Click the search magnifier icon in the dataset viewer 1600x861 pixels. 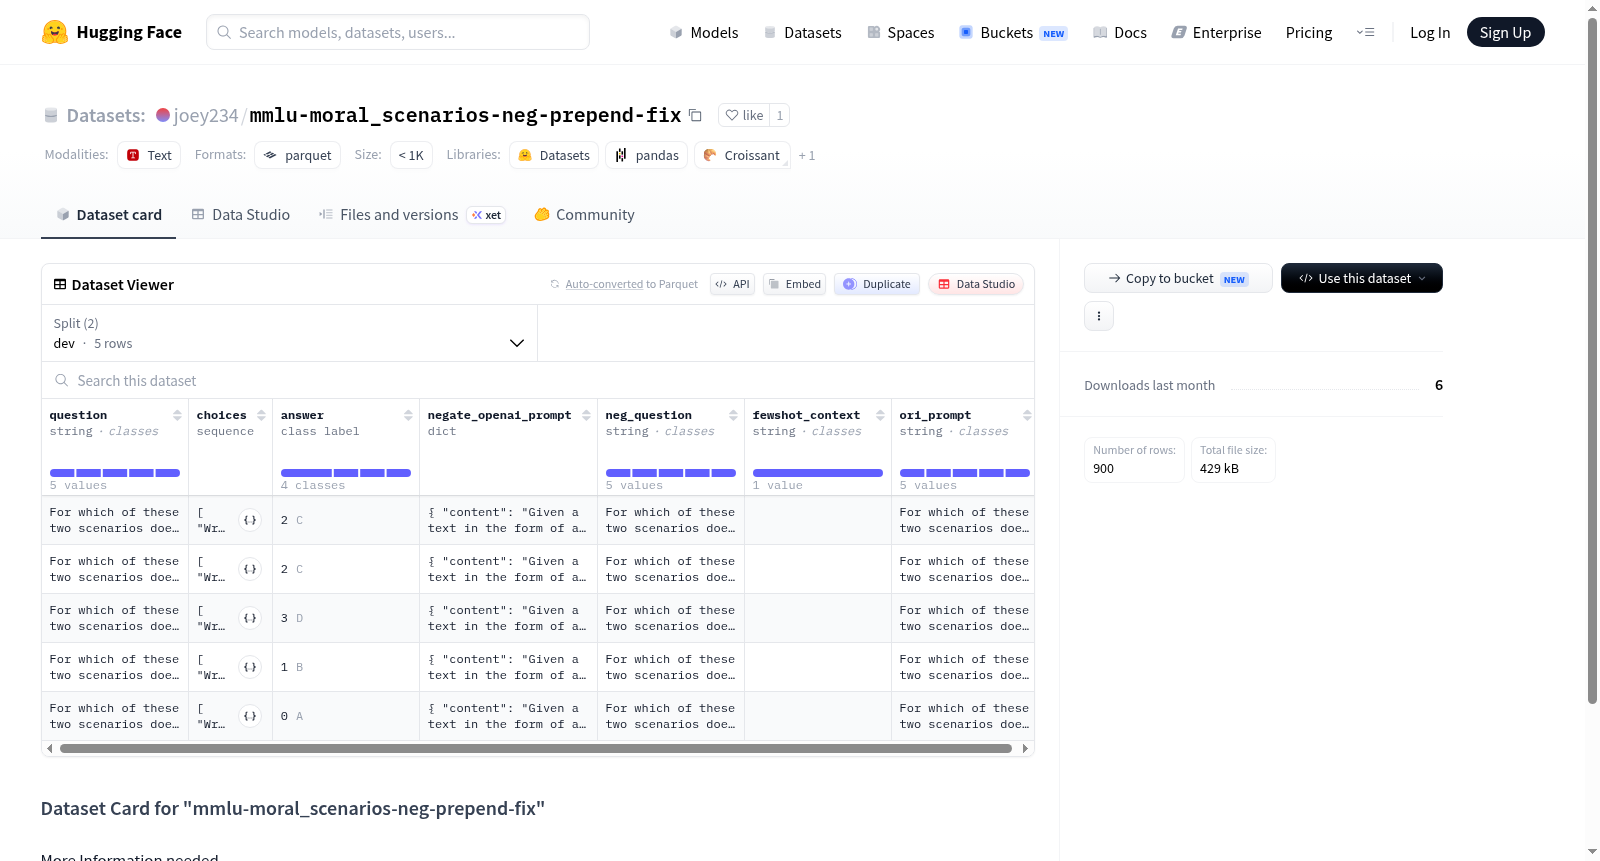click(62, 381)
